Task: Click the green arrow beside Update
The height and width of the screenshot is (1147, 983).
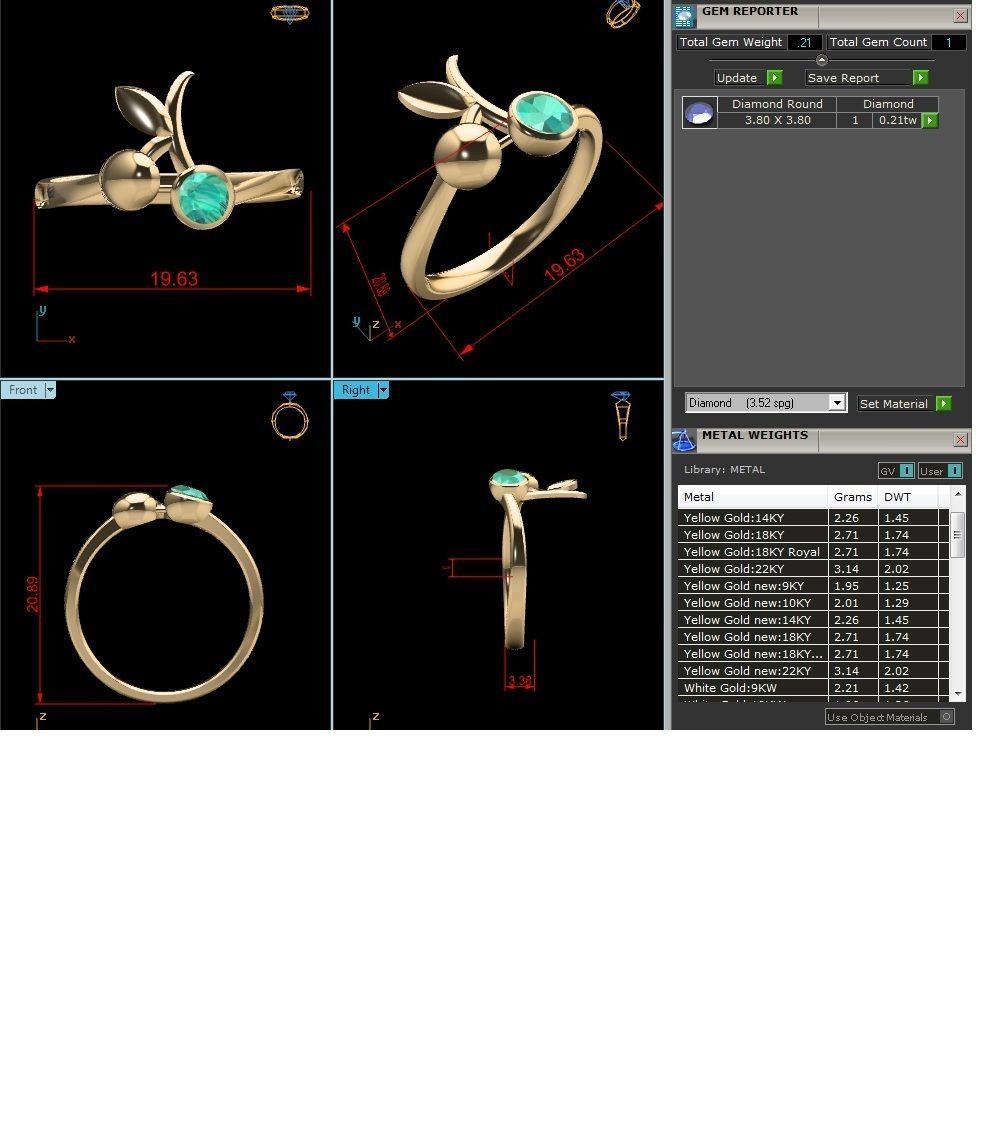Action: click(x=775, y=78)
